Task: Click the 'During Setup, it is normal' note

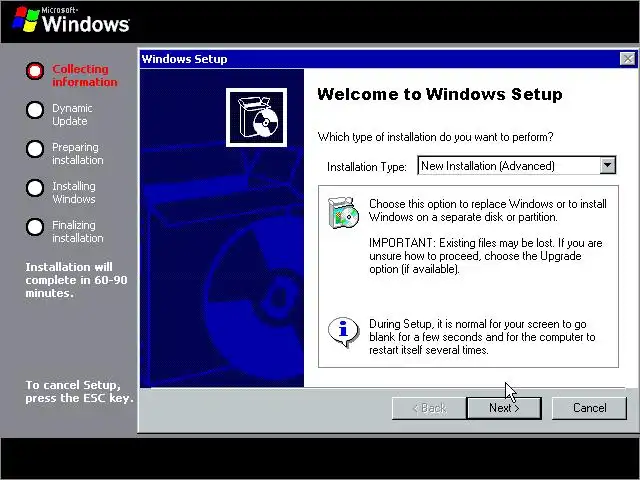Action: click(482, 337)
